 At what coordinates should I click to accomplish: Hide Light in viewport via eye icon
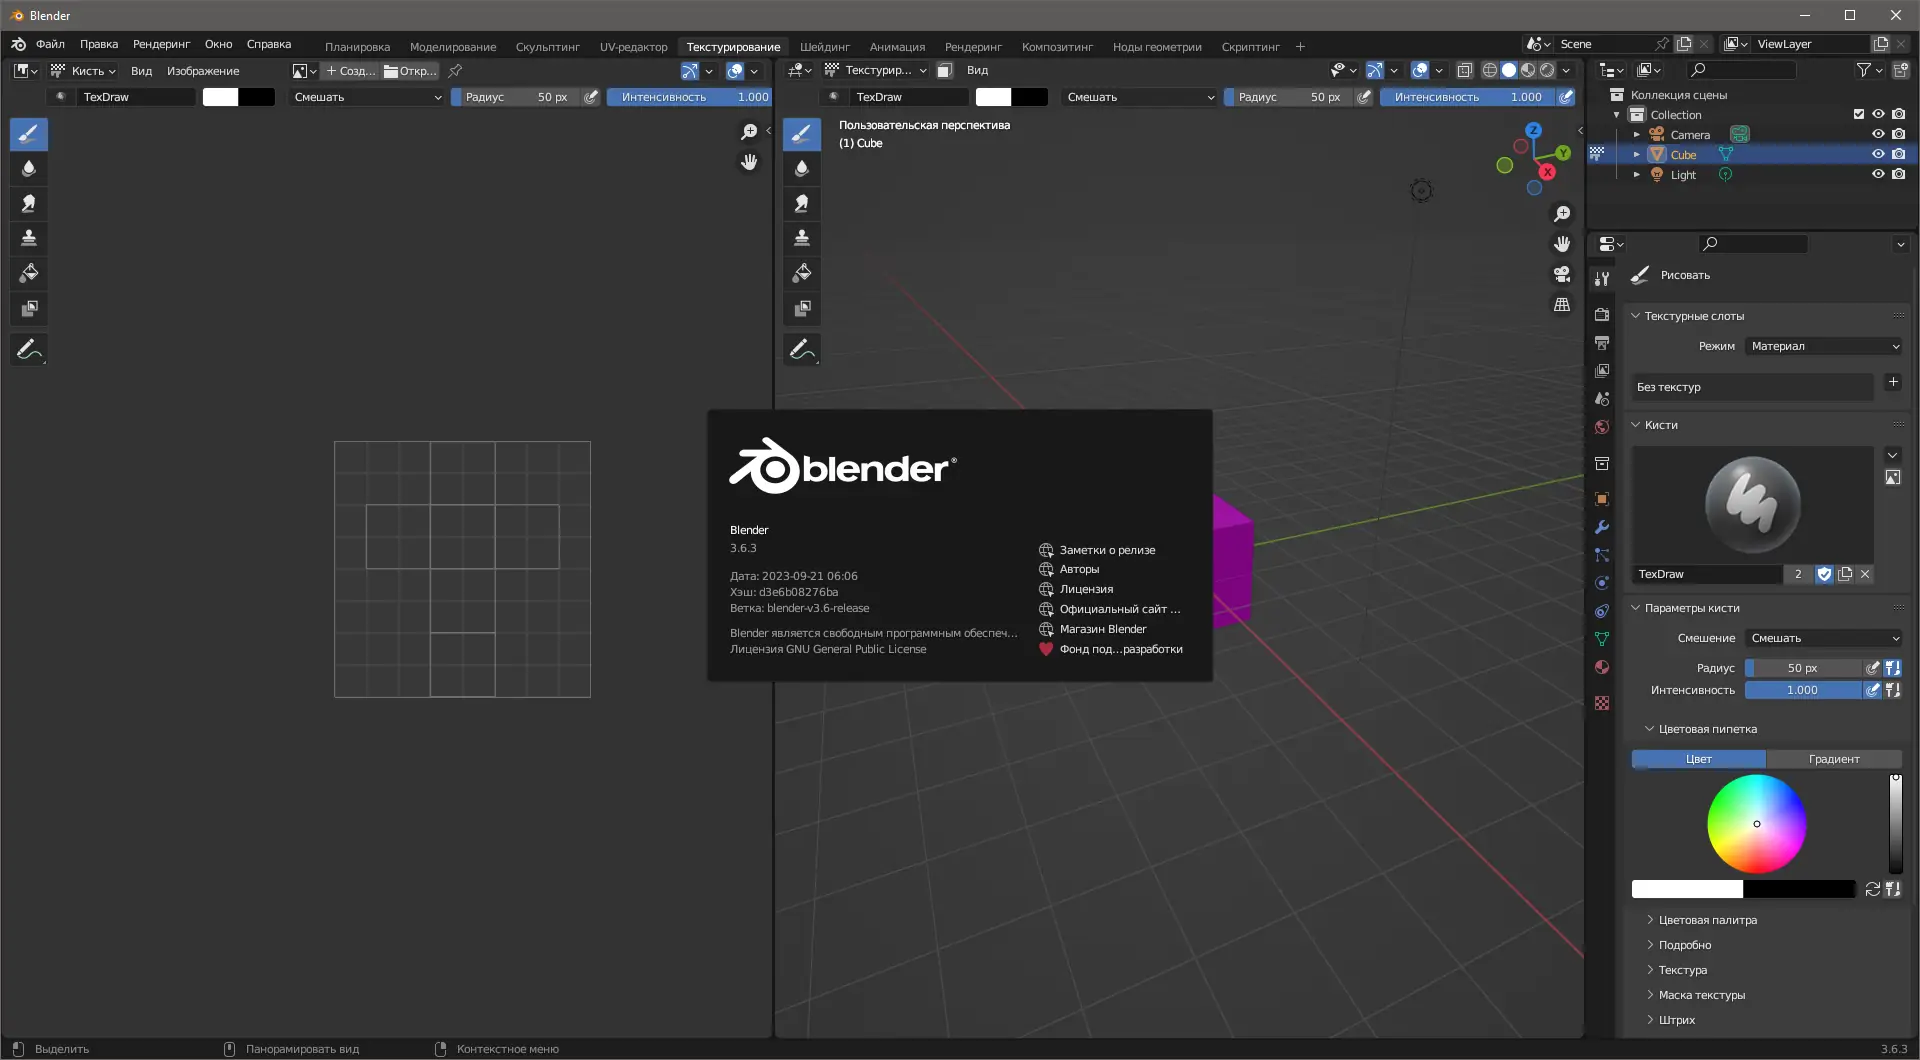pyautogui.click(x=1878, y=175)
